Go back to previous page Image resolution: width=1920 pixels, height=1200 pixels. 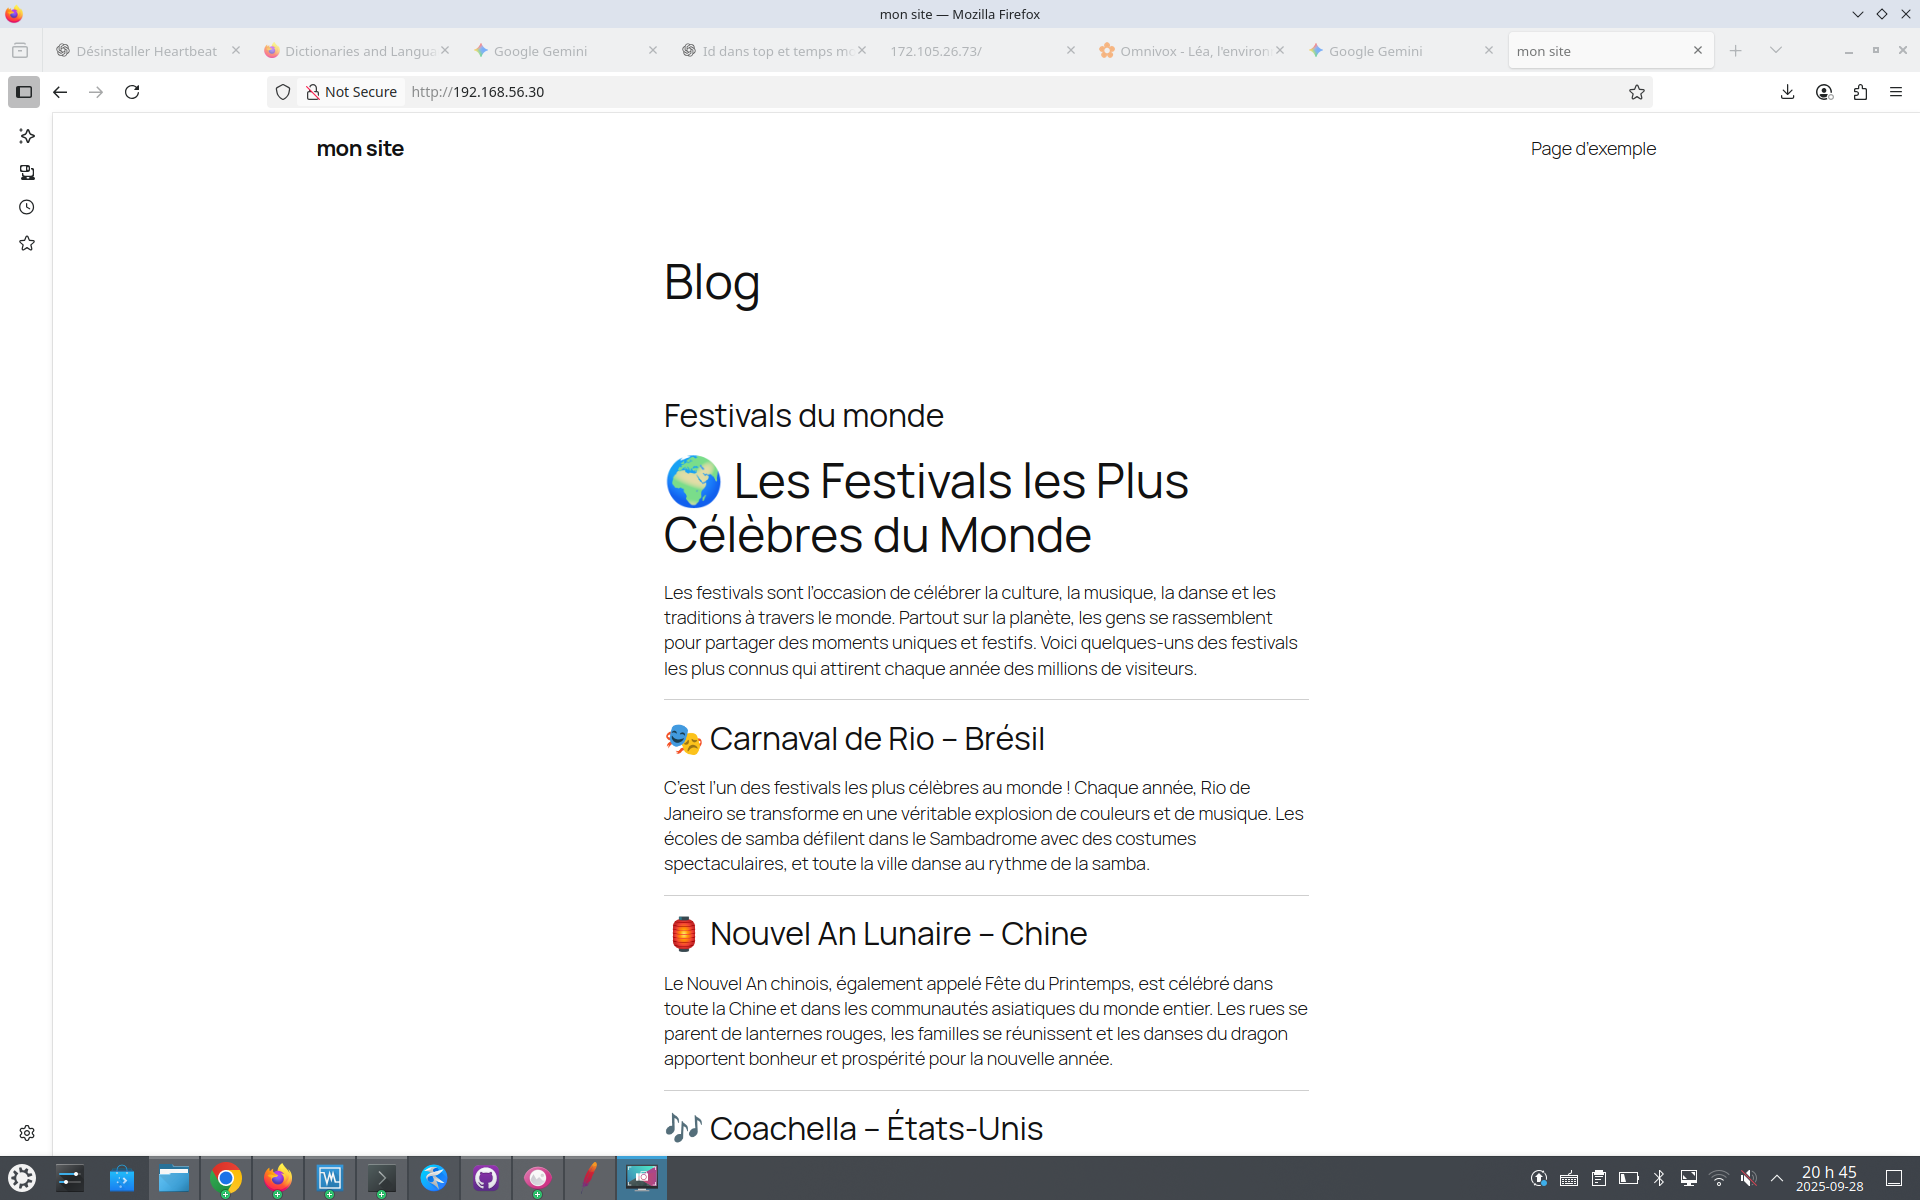(60, 92)
